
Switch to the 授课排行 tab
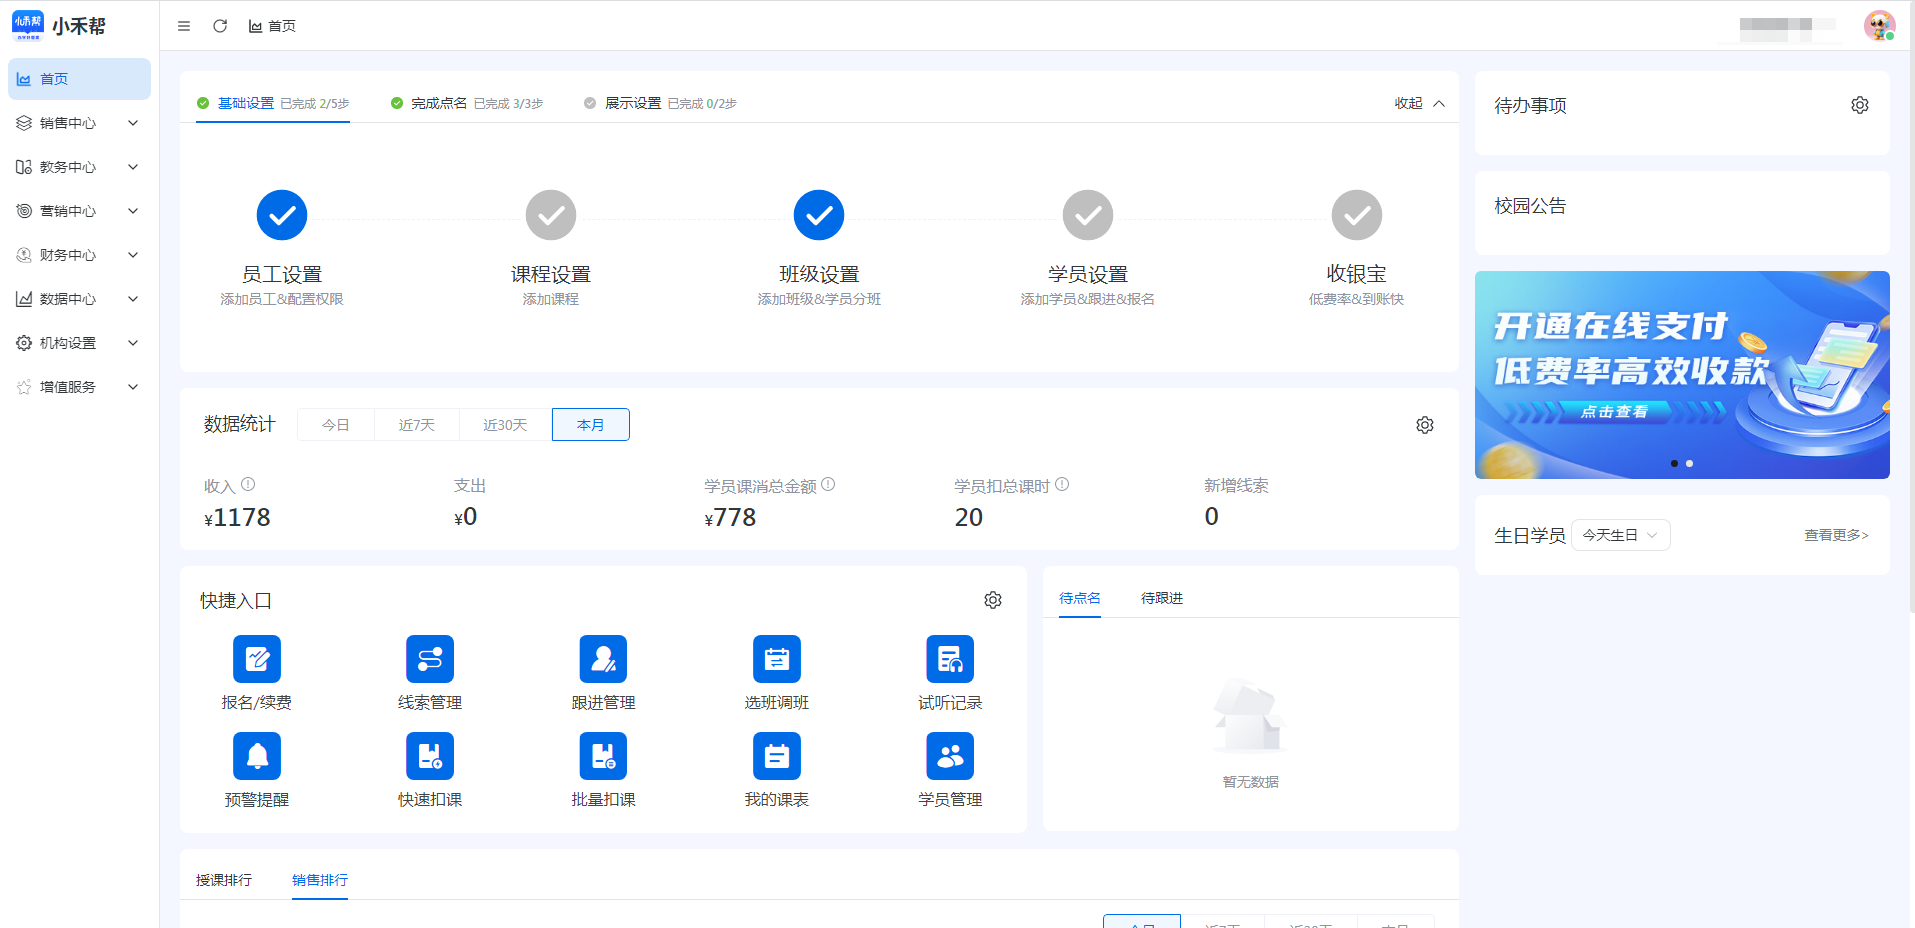(224, 880)
